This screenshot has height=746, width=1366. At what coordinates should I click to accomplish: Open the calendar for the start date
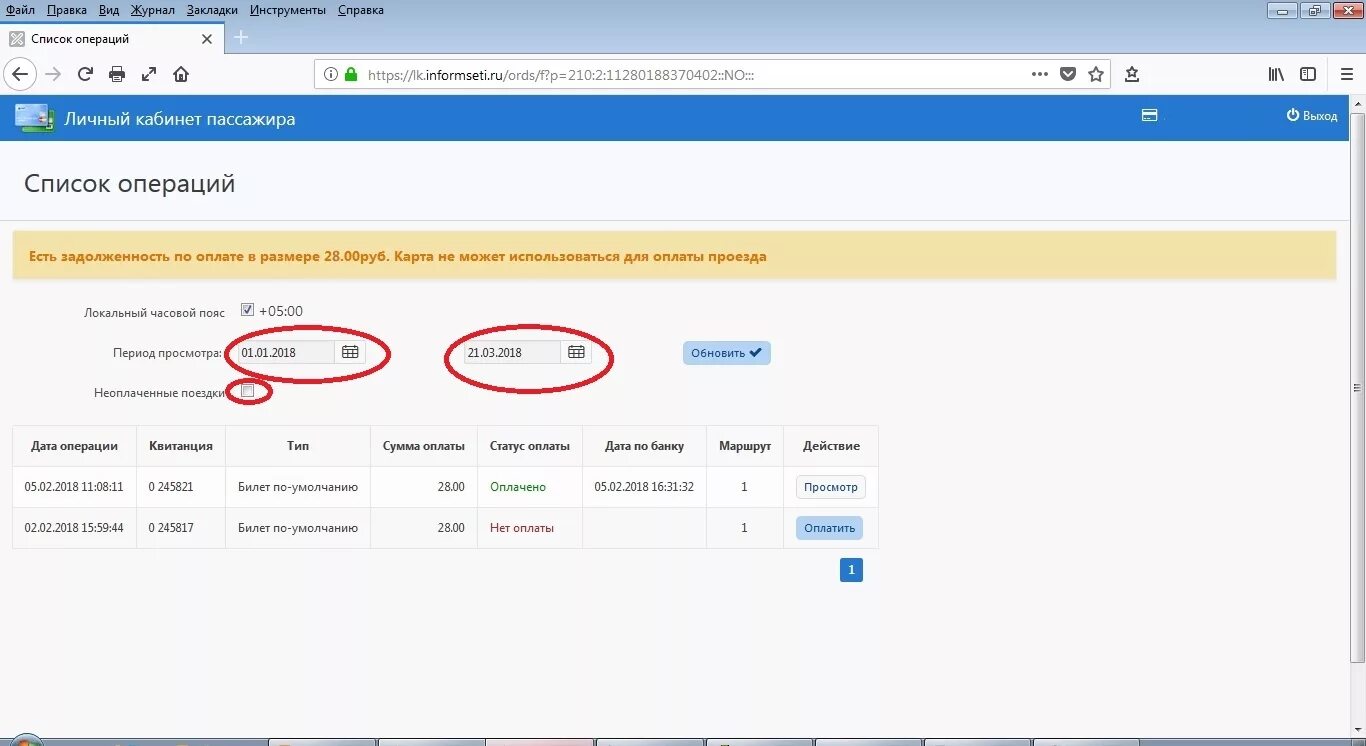click(x=350, y=352)
